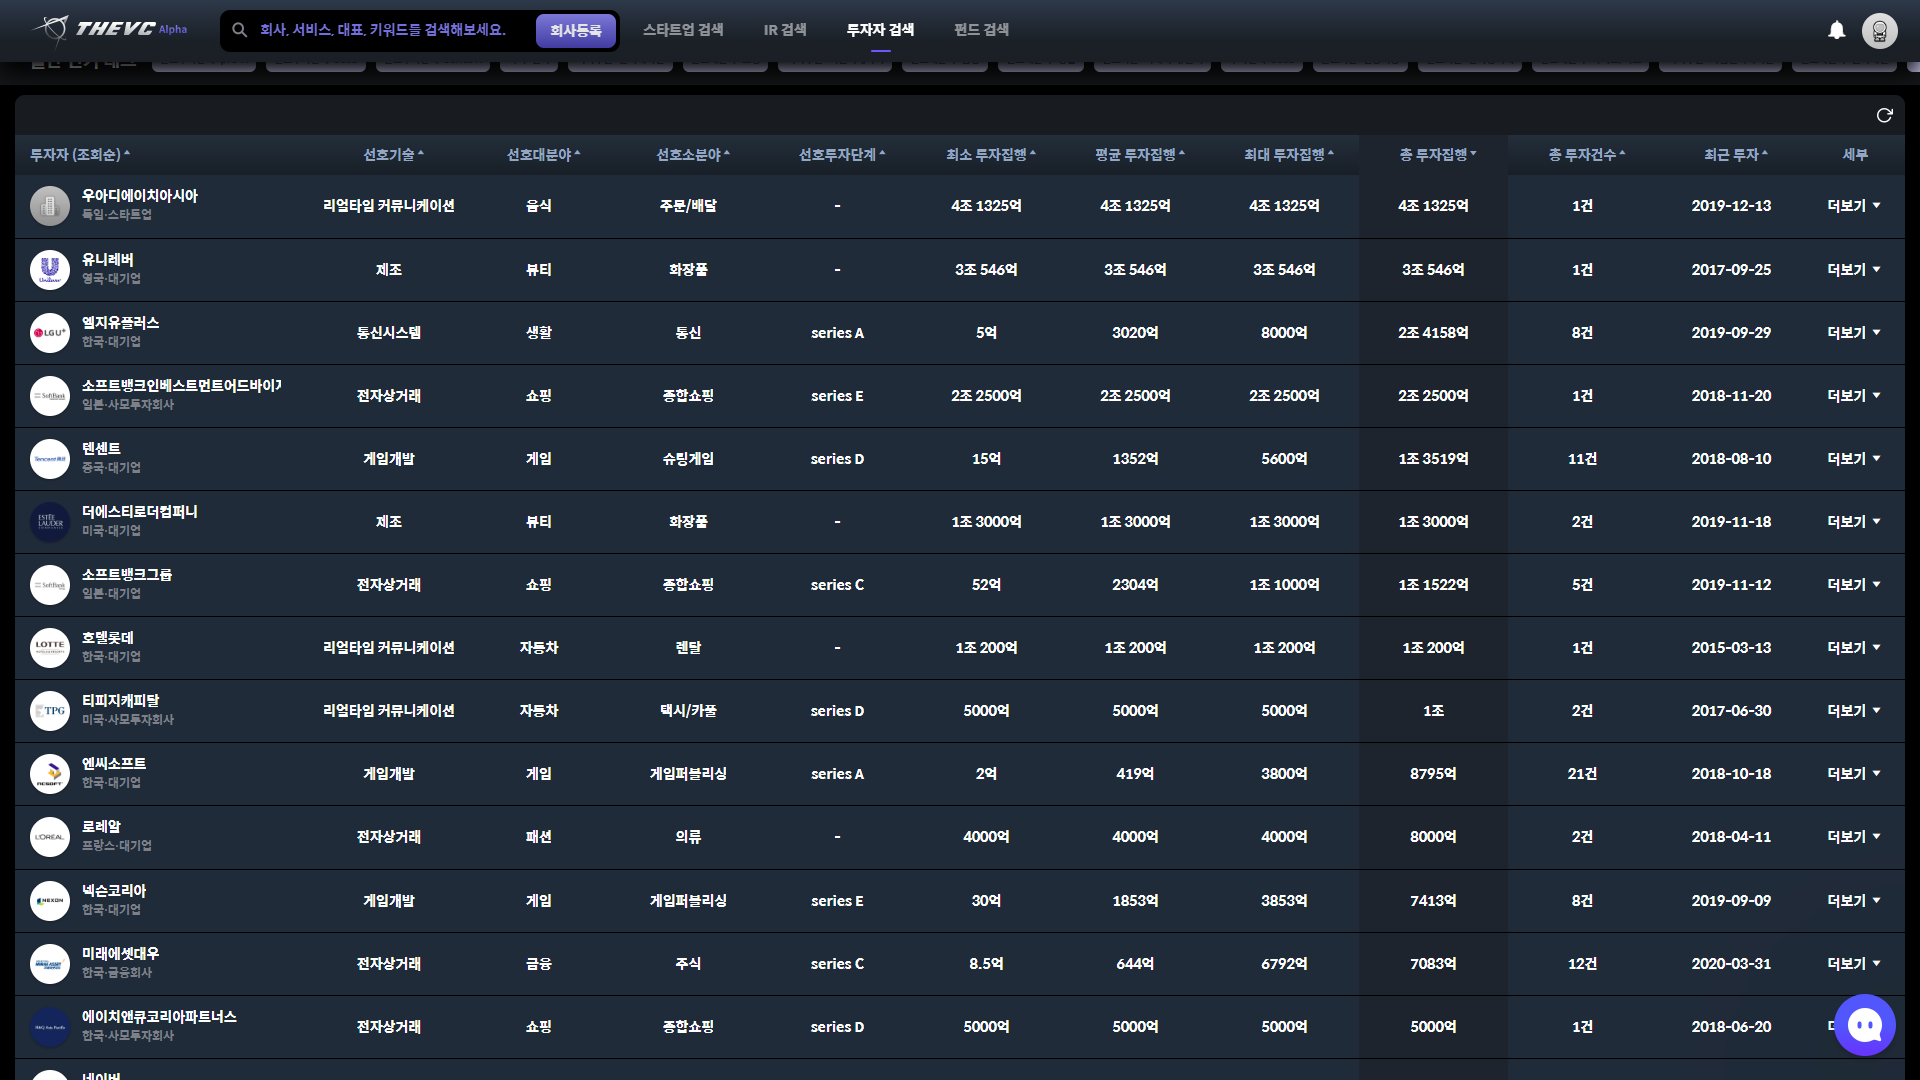This screenshot has height=1080, width=1920.
Task: Sort by 선호소분야 column
Action: (692, 155)
